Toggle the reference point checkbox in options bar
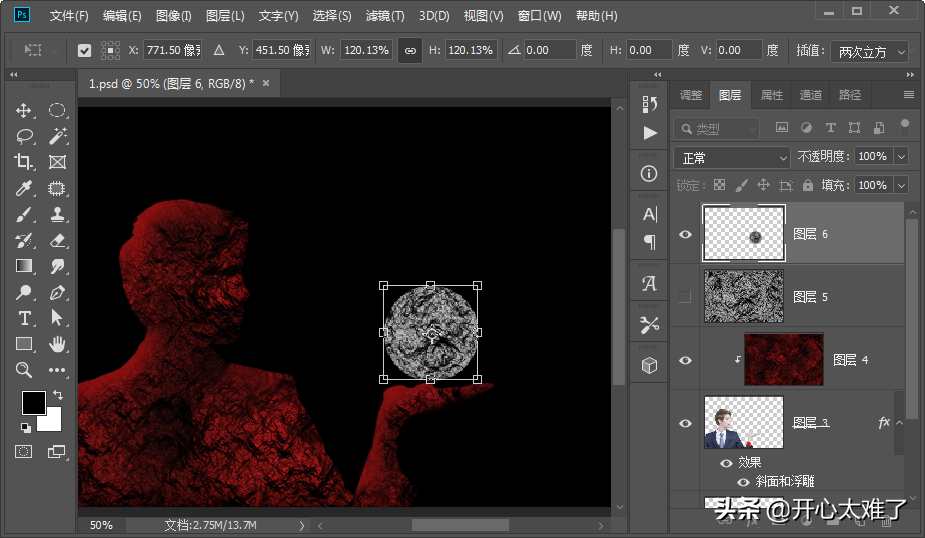The width and height of the screenshot is (925, 538). tap(84, 50)
